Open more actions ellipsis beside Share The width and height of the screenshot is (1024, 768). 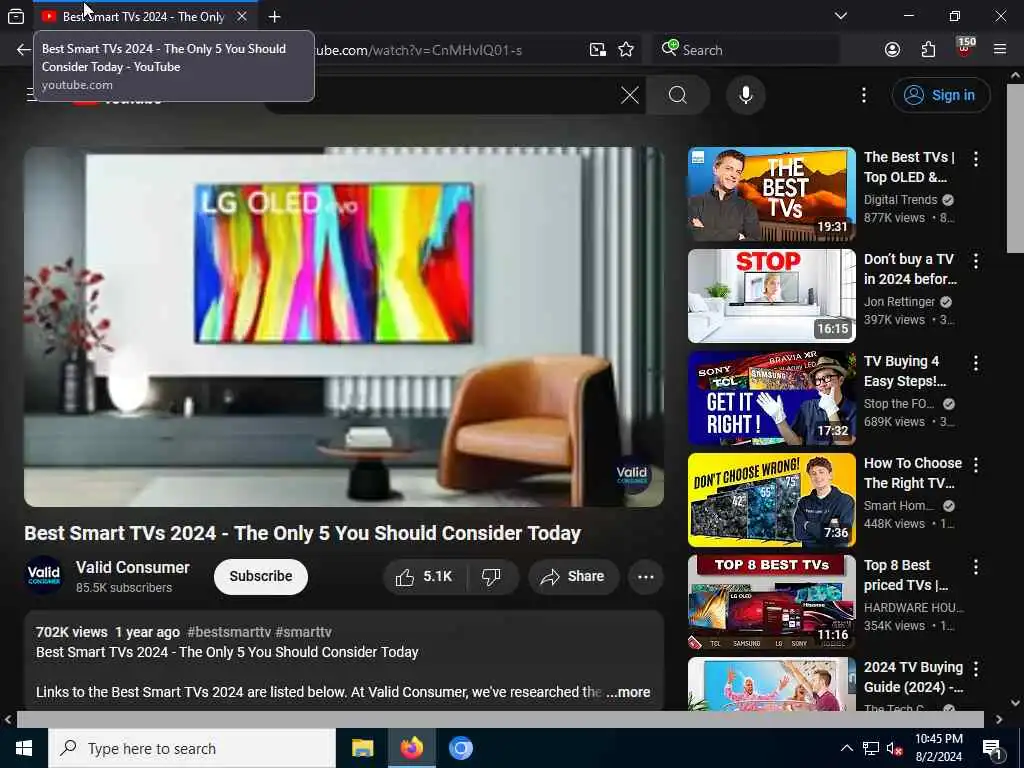(645, 577)
